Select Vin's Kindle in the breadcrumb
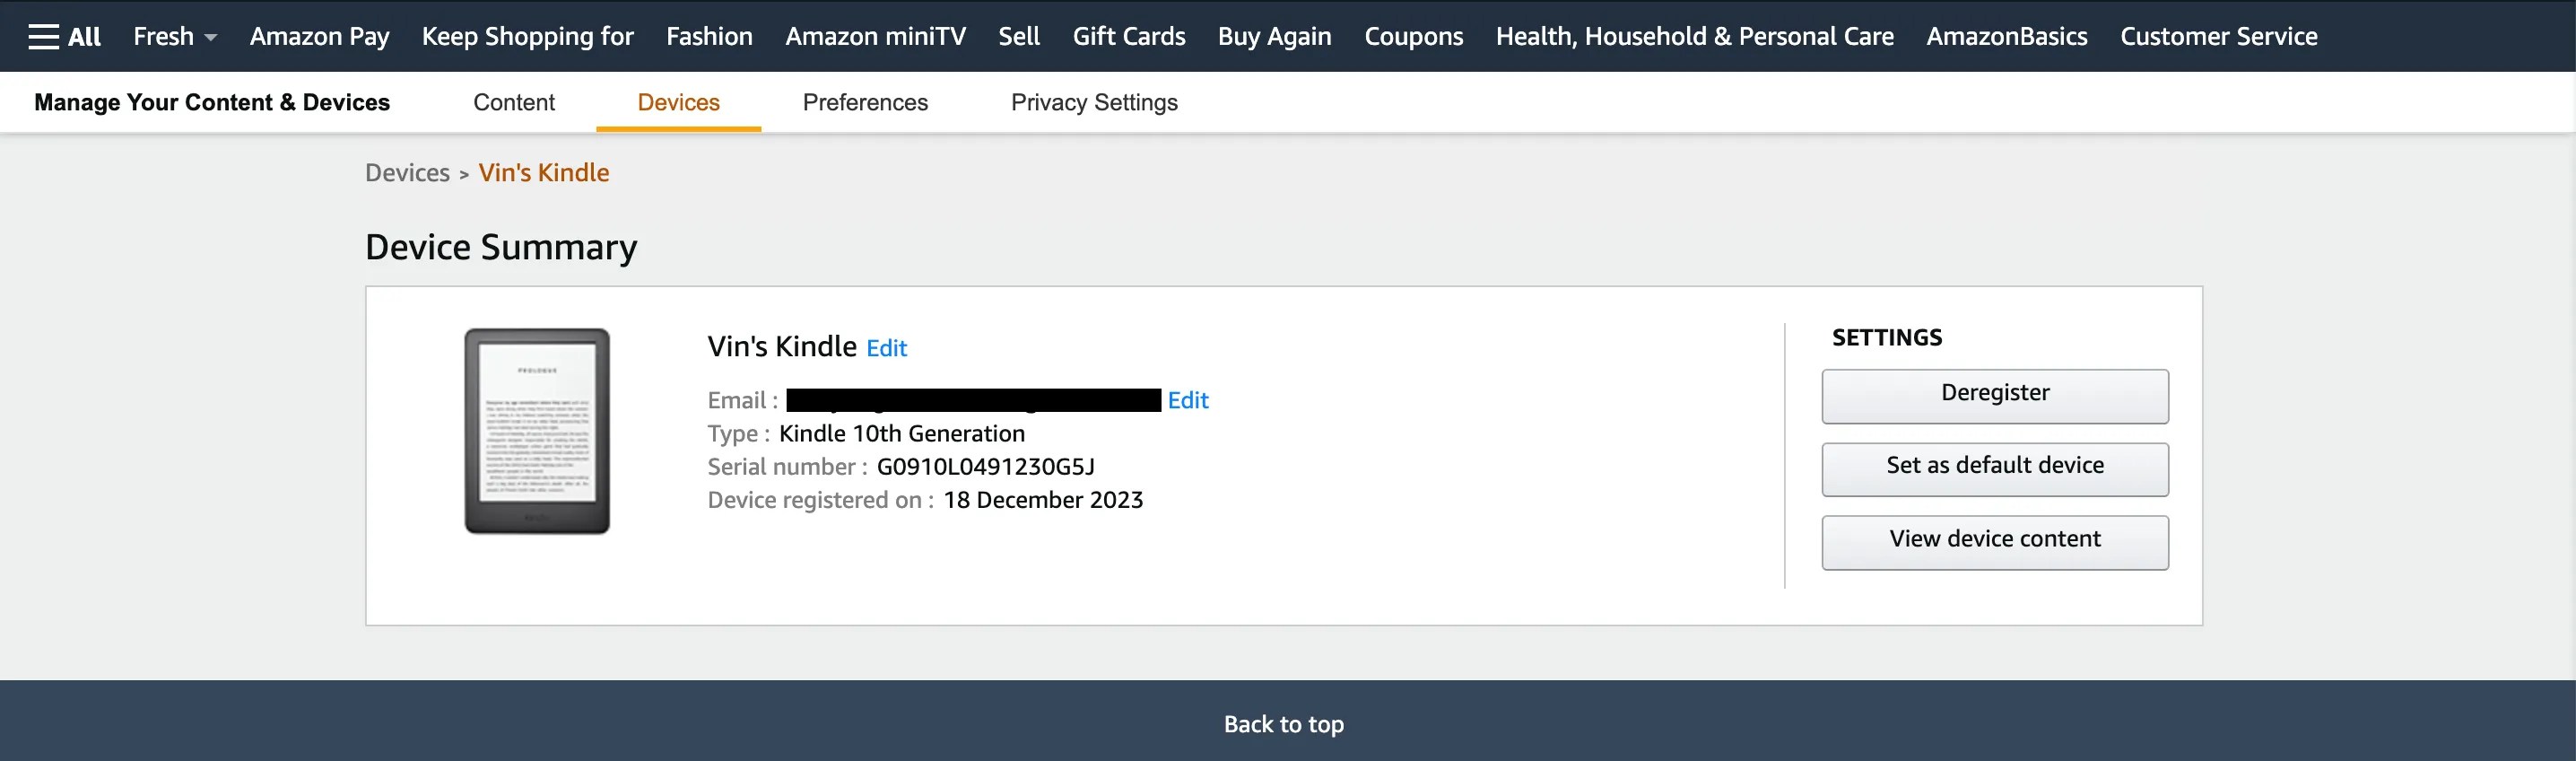The image size is (2576, 761). 544,172
